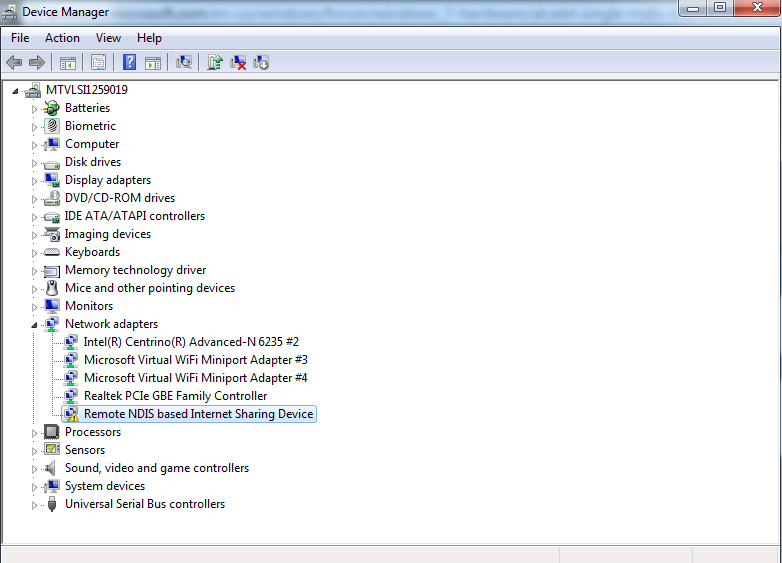
Task: Select the IDE ATA/ATAPI controllers label
Action: click(x=135, y=216)
